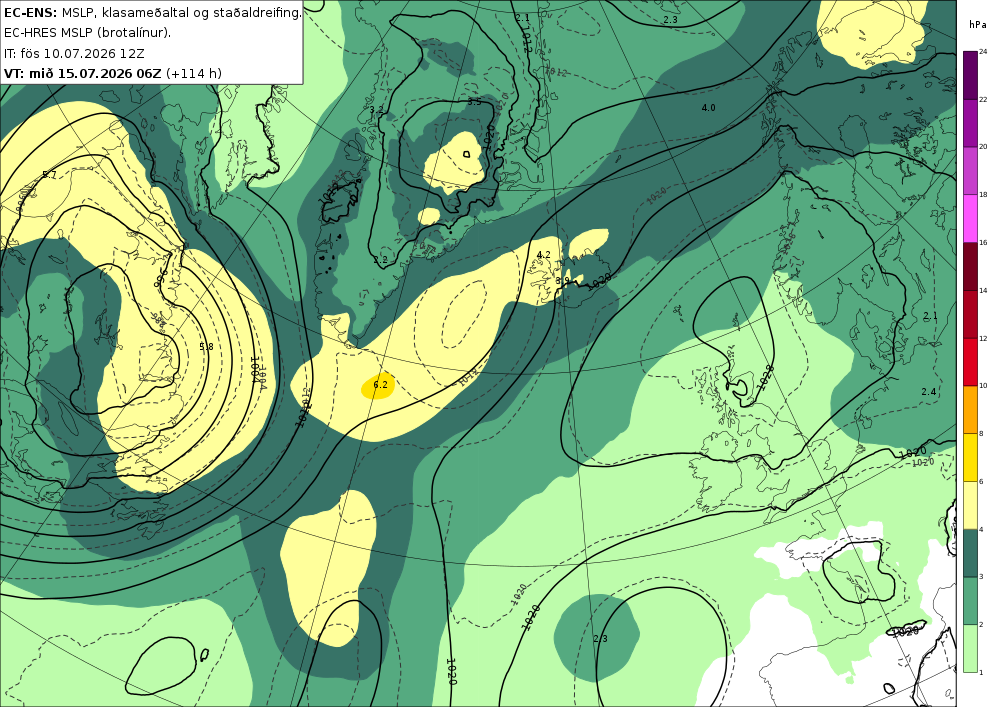Click the 4.0 spread value label
The height and width of the screenshot is (707, 1000).
pyautogui.click(x=708, y=108)
